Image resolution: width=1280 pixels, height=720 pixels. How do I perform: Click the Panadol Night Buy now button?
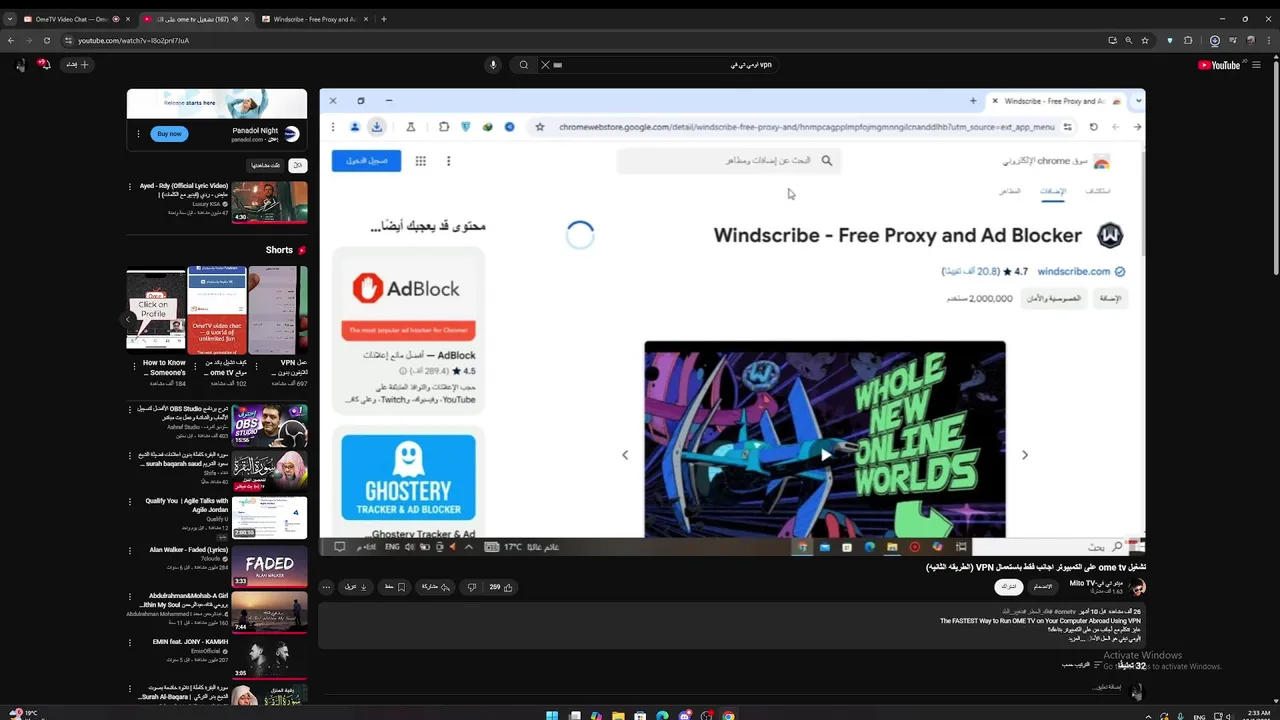point(170,134)
